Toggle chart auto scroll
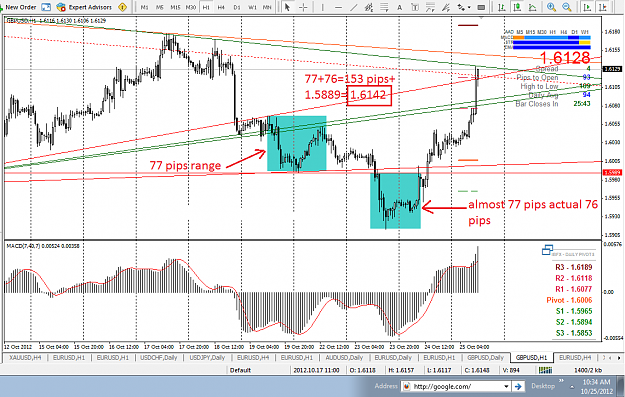The image size is (625, 397). 587,7
